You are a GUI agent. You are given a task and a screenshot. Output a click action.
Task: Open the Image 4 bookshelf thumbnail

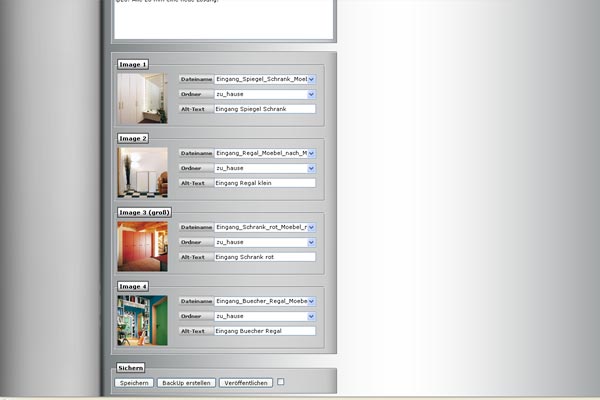(142, 320)
